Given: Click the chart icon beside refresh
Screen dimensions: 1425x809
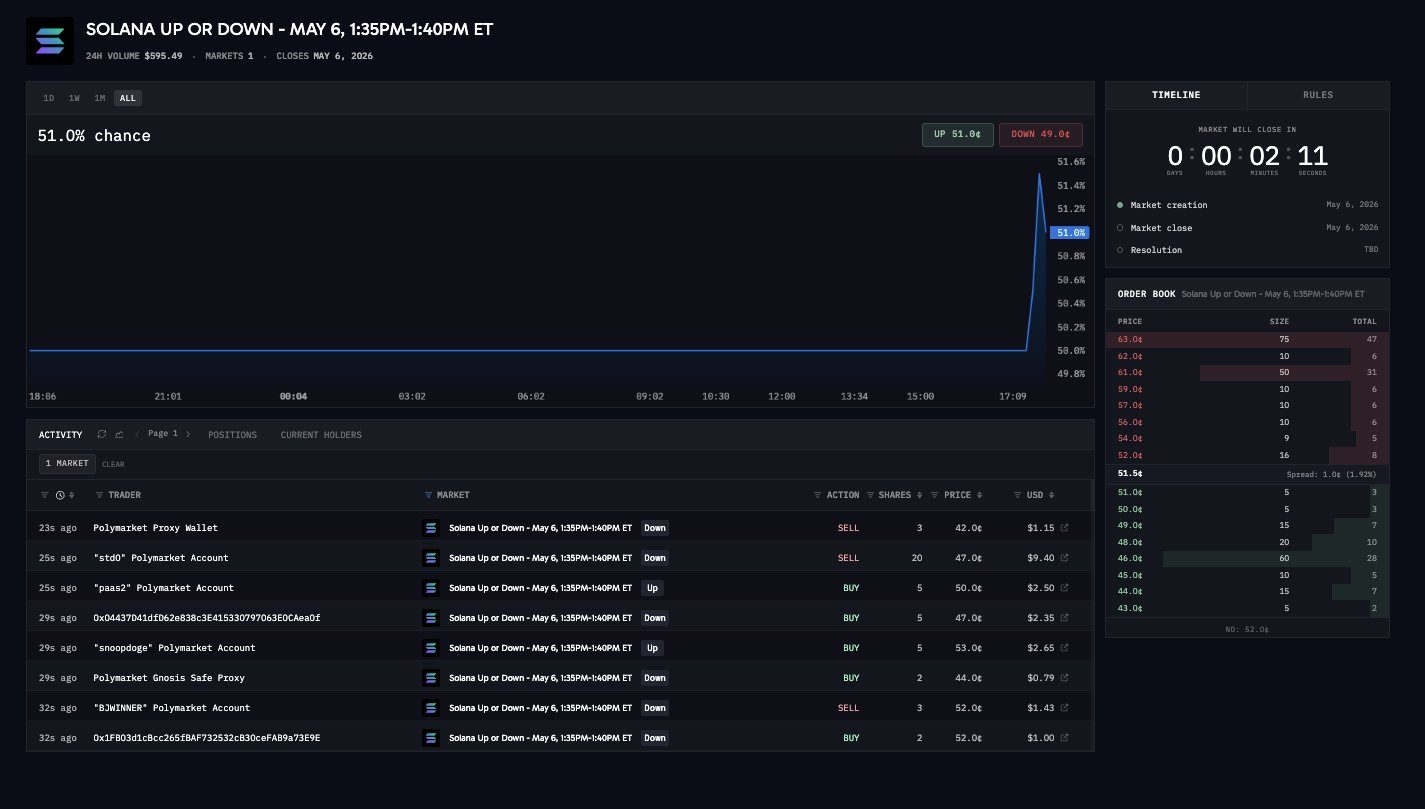Looking at the screenshot, I should click(x=119, y=434).
